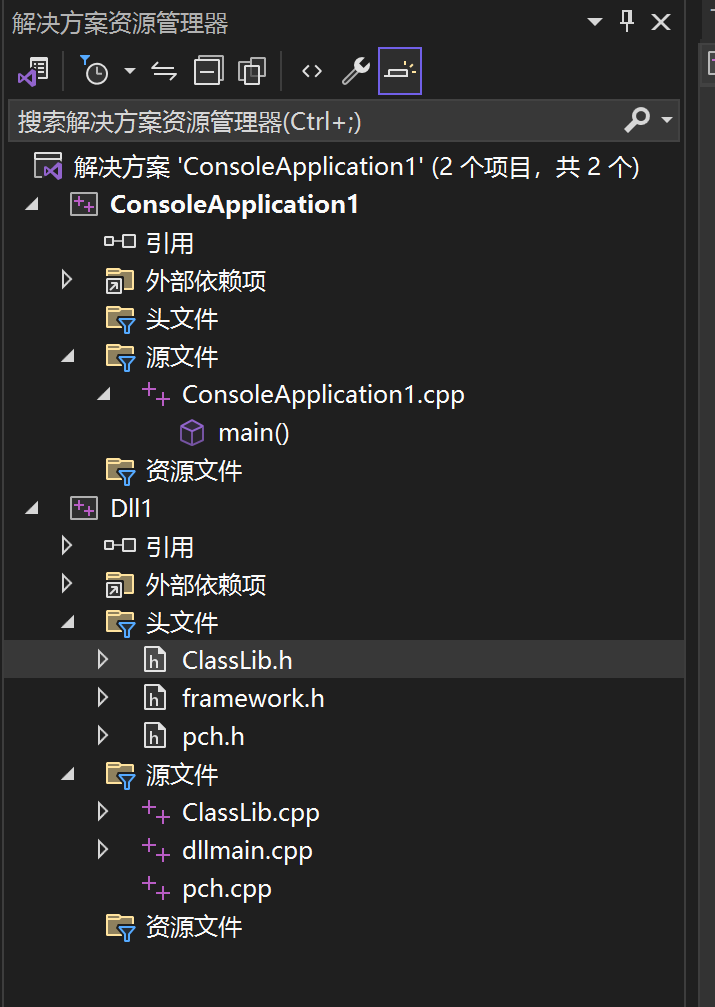Screen dimensions: 715x1007
Task: Collapse All nodes toolbar icon
Action: (x=208, y=71)
